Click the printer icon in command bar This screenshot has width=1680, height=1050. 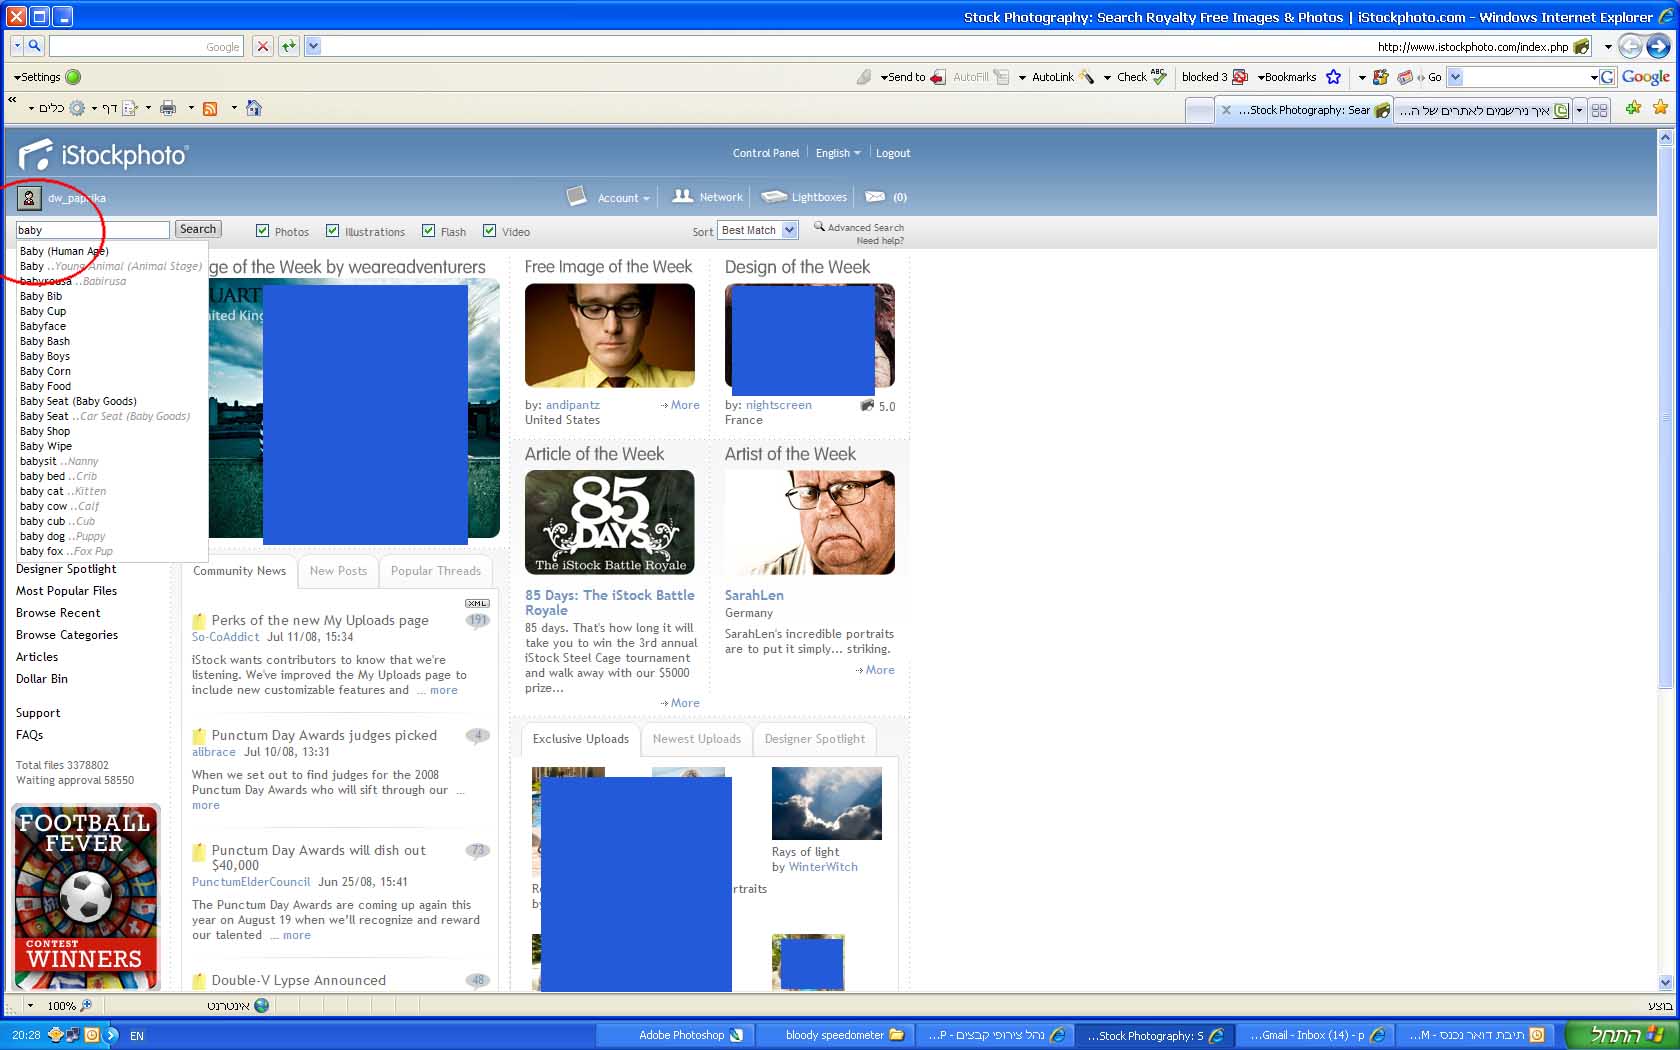[x=168, y=108]
